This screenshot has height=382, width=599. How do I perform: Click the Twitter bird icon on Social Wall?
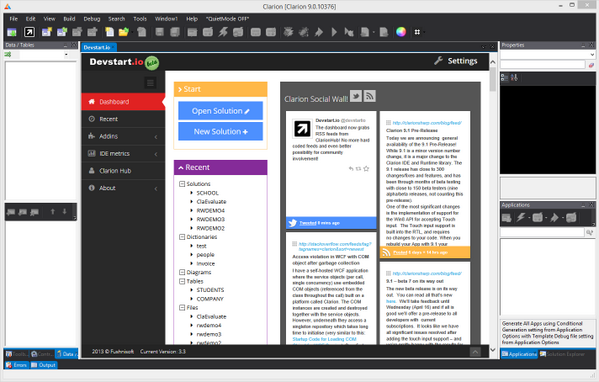pos(356,96)
